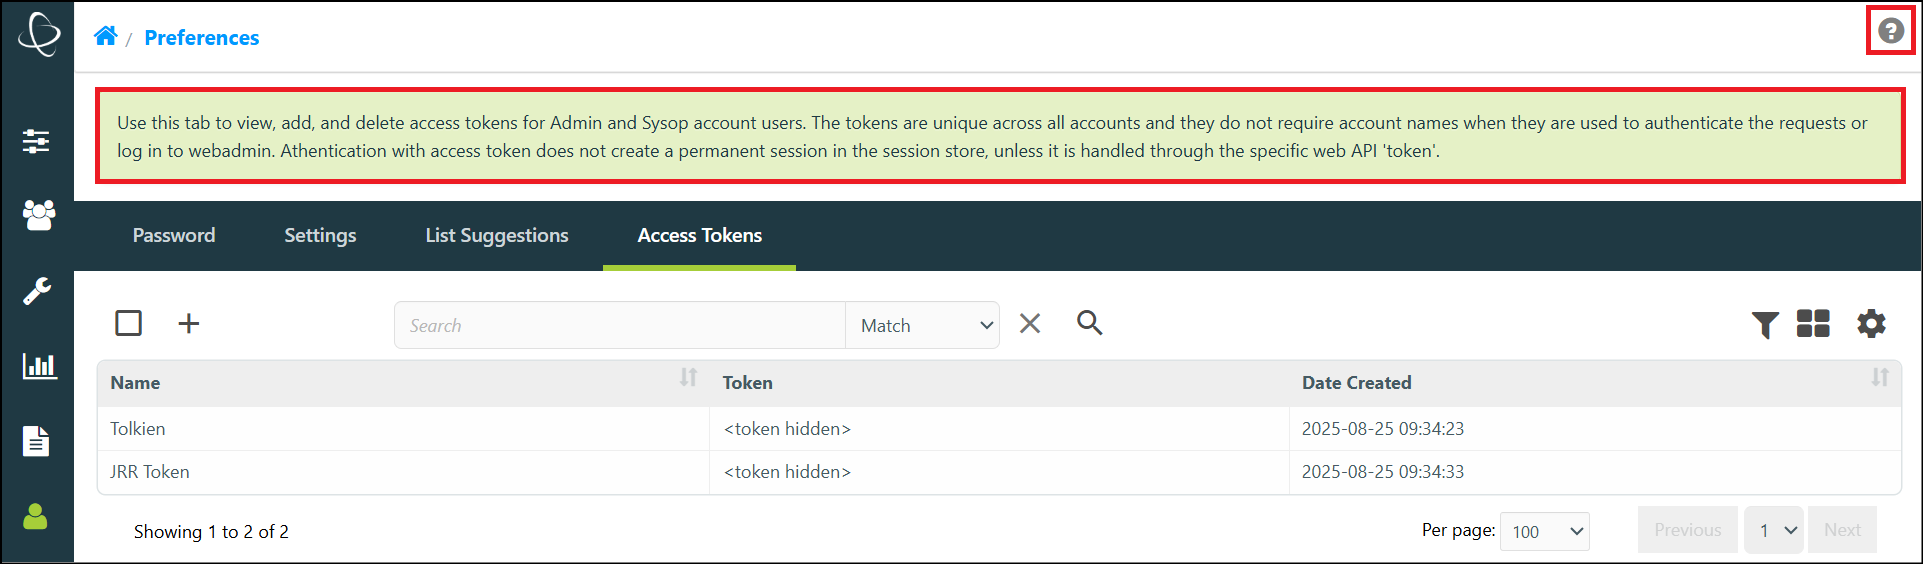Open the Per page 100 dropdown
The width and height of the screenshot is (1923, 564).
click(x=1545, y=531)
